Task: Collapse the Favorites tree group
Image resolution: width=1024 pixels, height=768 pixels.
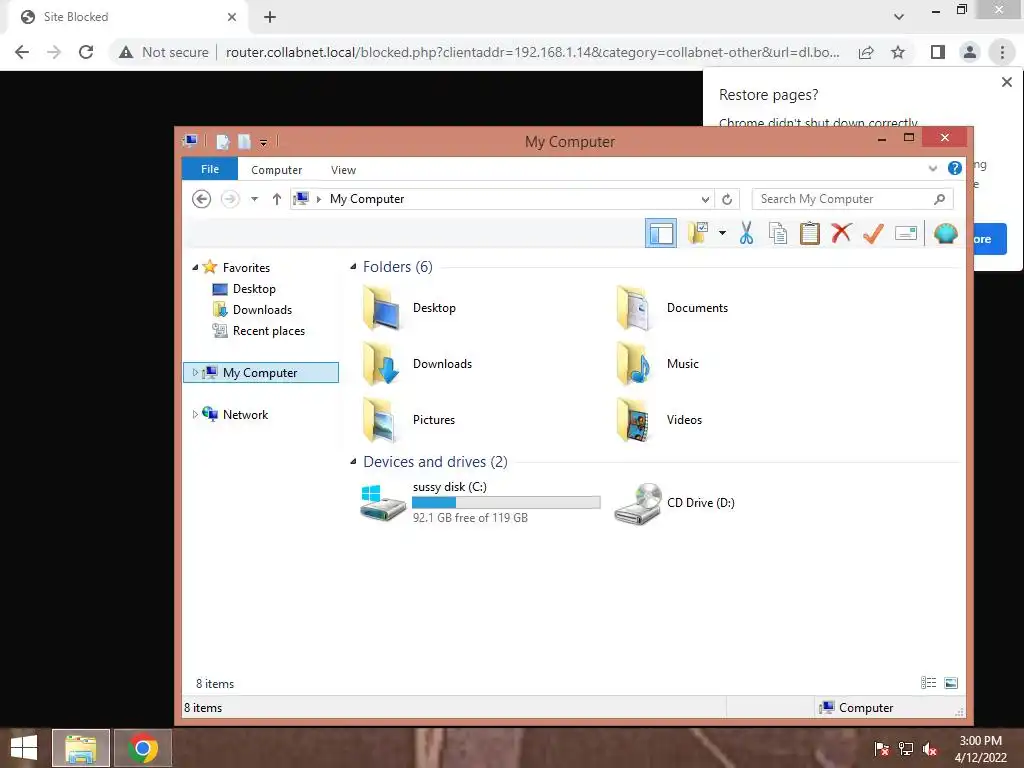Action: [195, 267]
